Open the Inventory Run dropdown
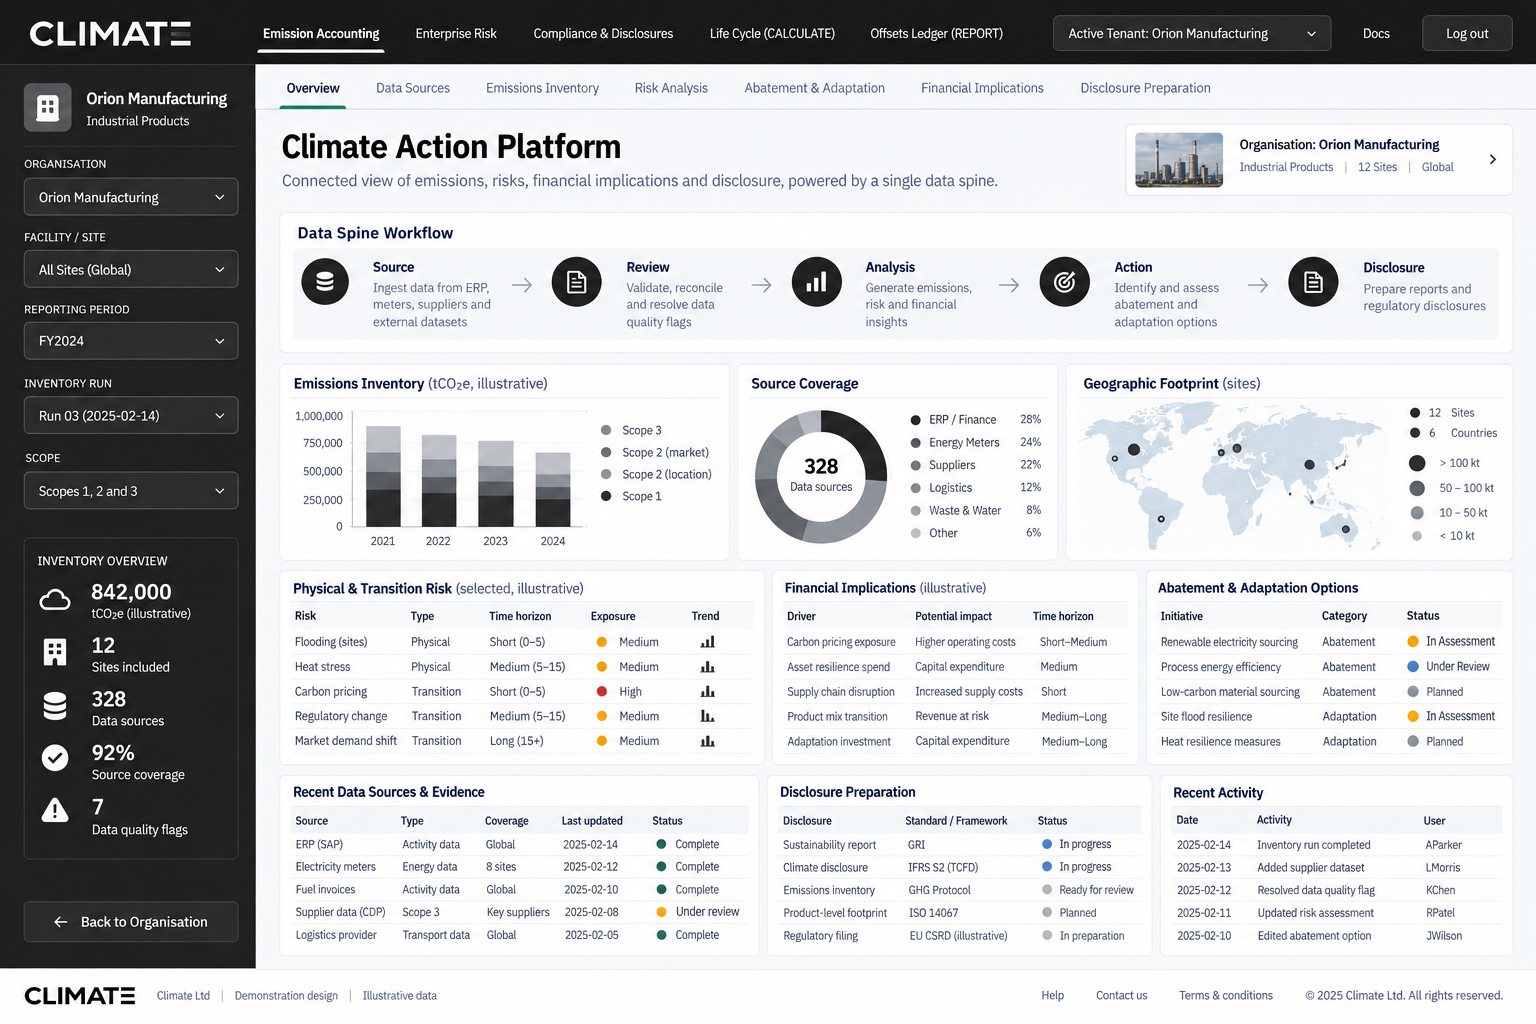The width and height of the screenshot is (1536, 1024). [131, 415]
